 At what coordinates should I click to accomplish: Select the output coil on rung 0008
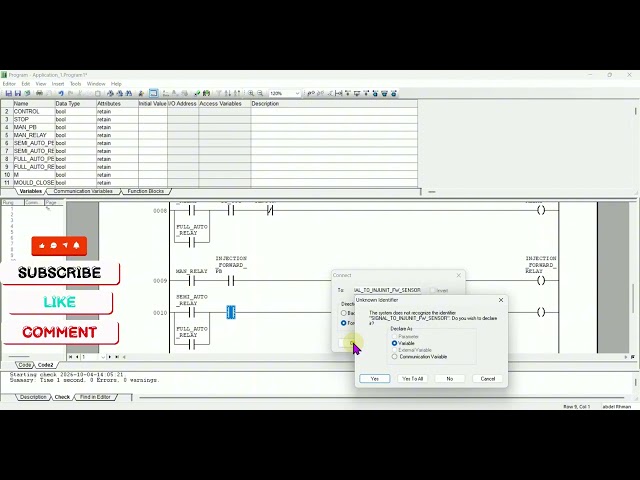[x=541, y=210]
